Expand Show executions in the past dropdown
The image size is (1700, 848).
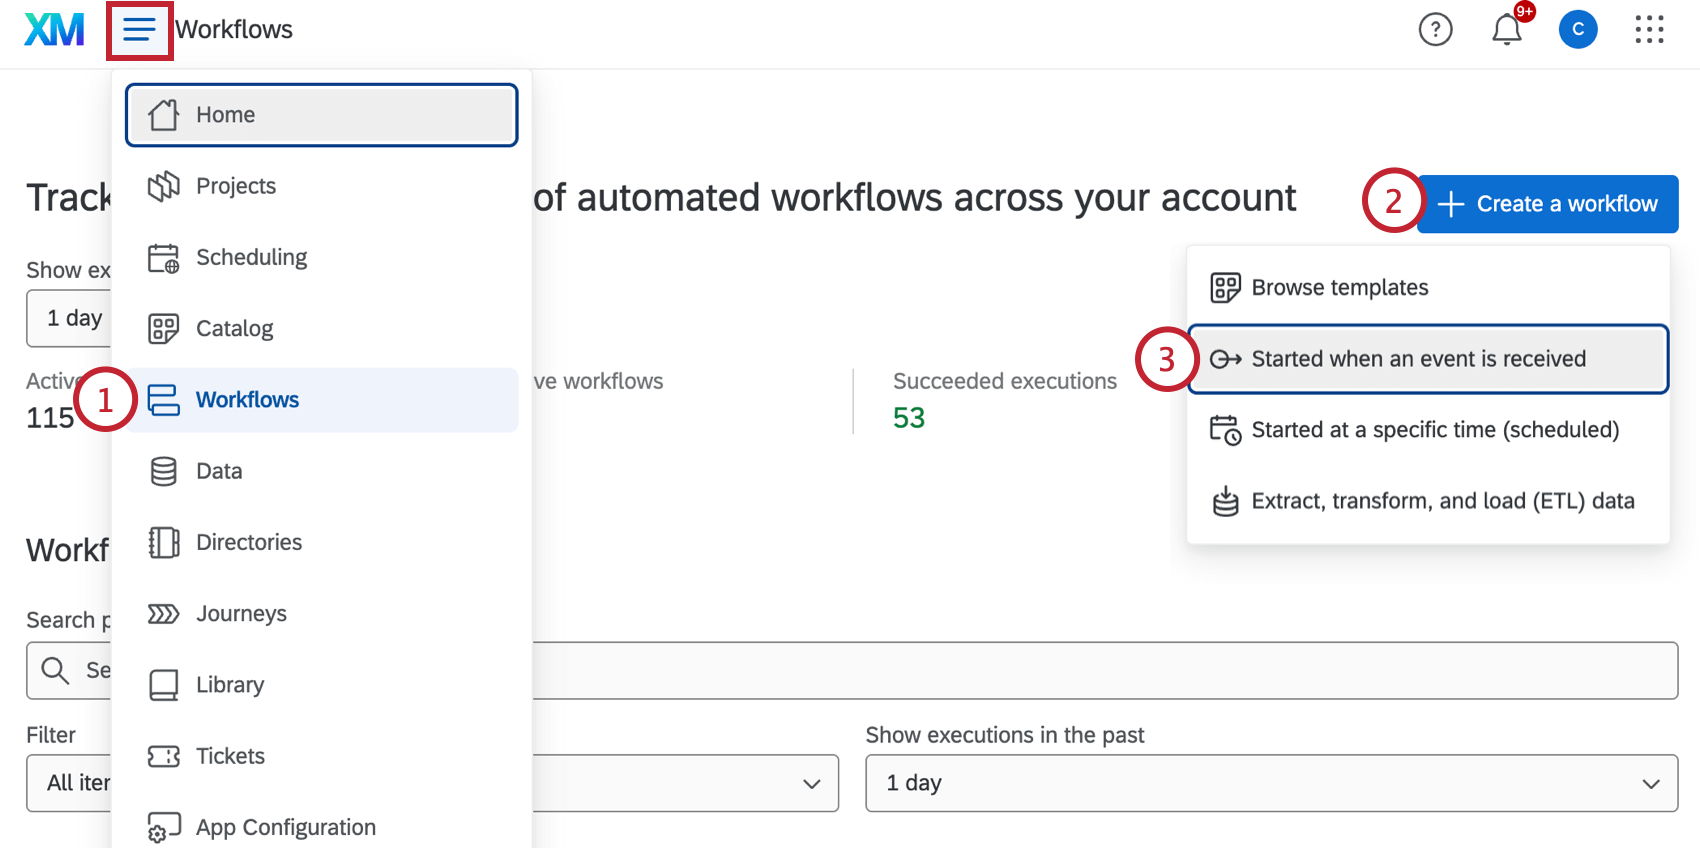pyautogui.click(x=1271, y=783)
